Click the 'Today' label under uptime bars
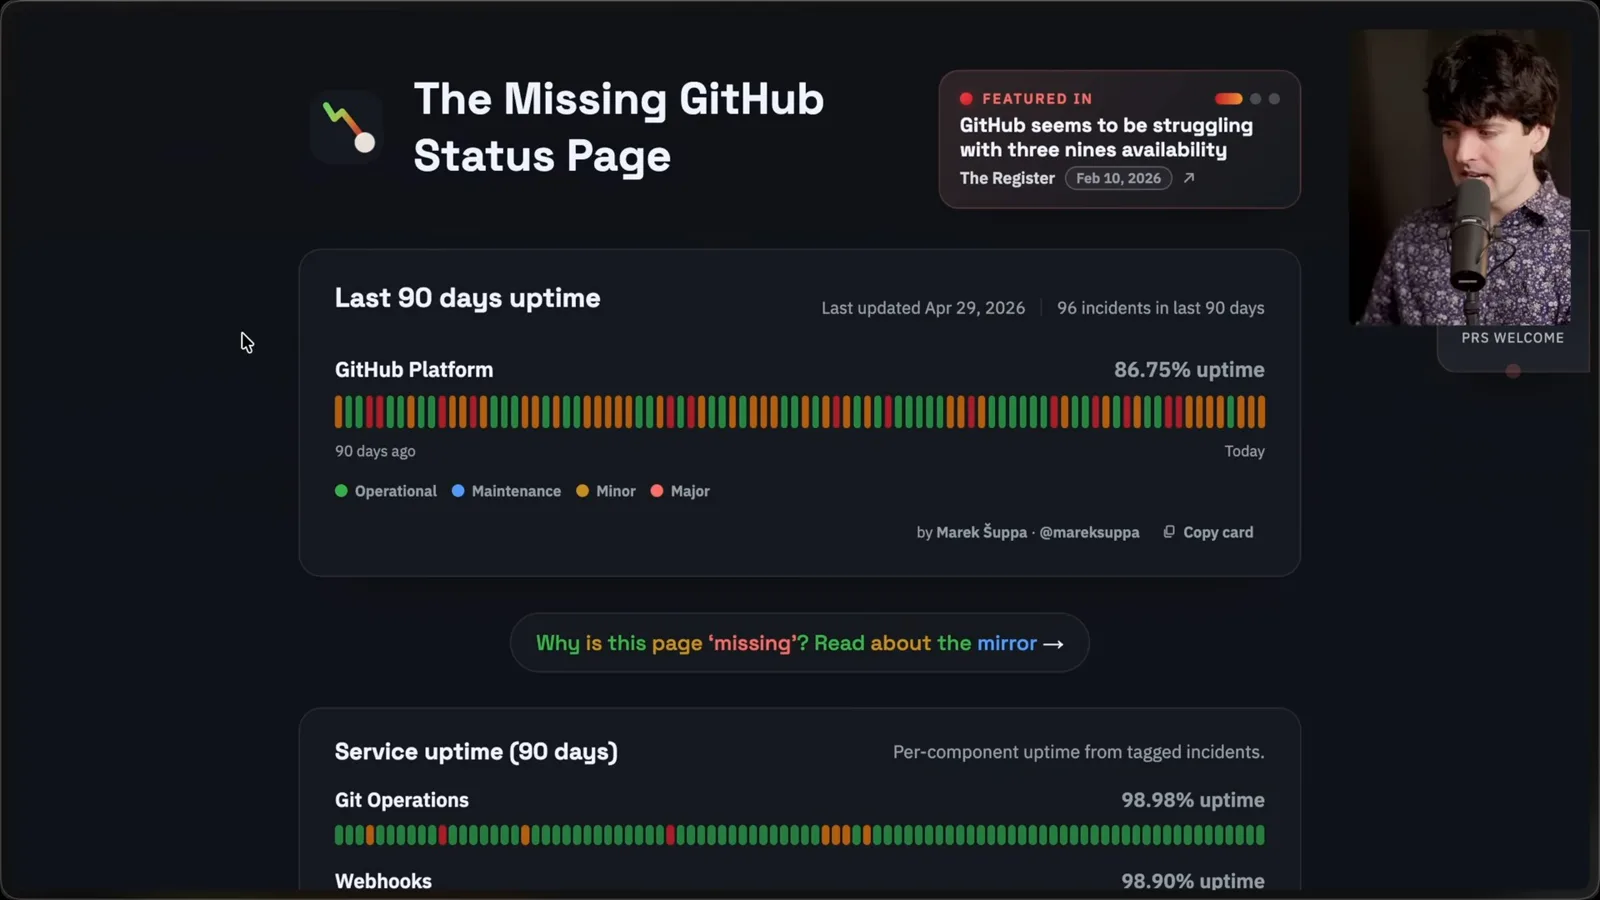 click(1244, 451)
